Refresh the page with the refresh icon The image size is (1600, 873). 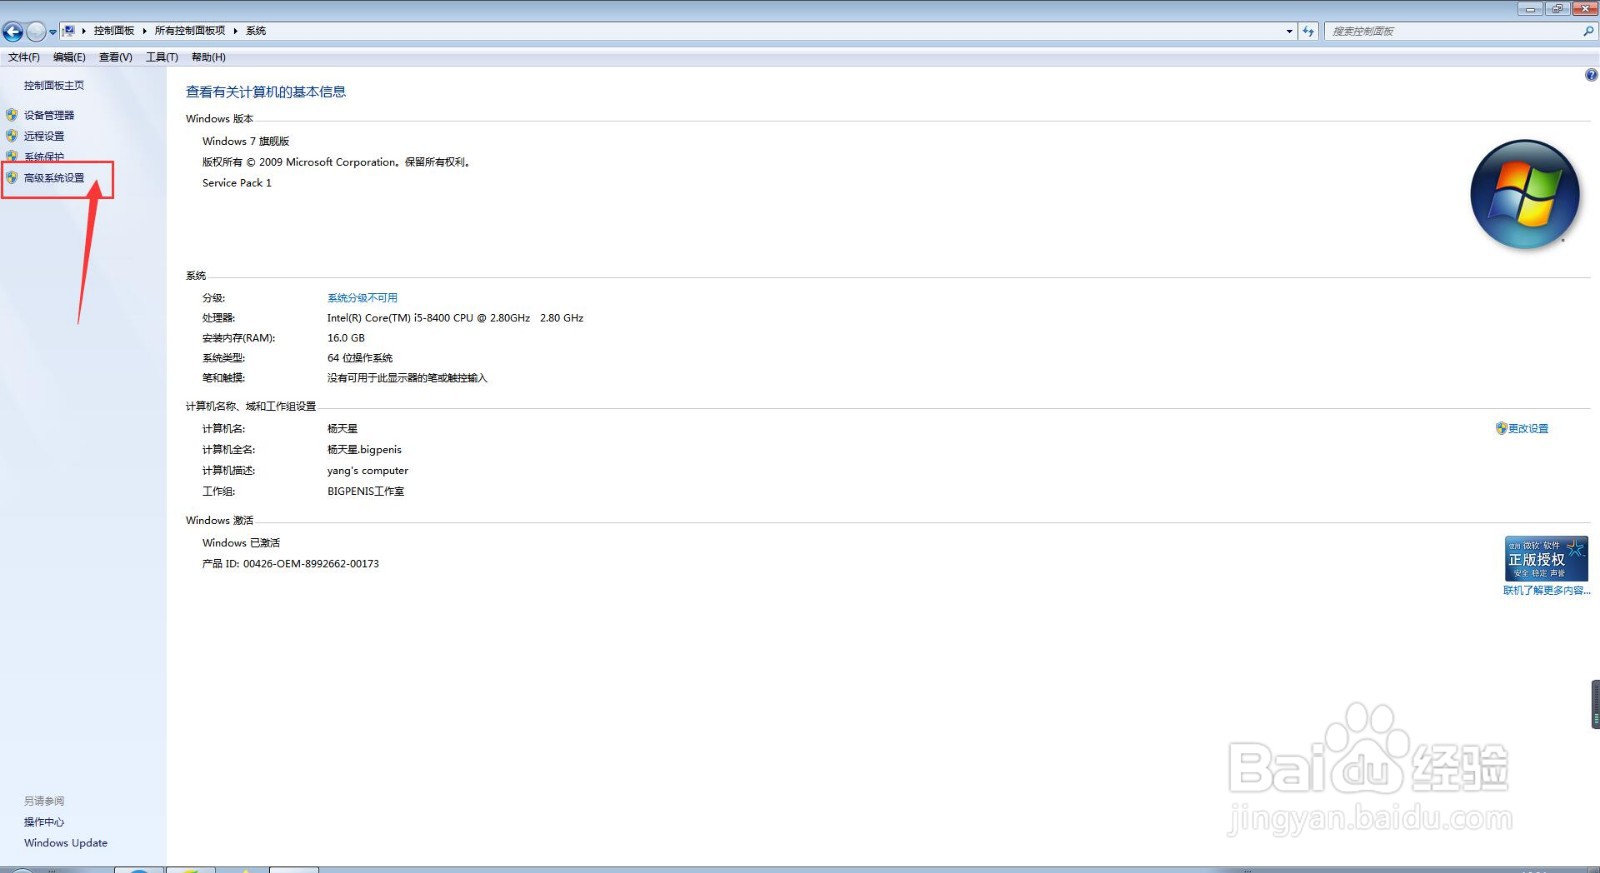1308,31
